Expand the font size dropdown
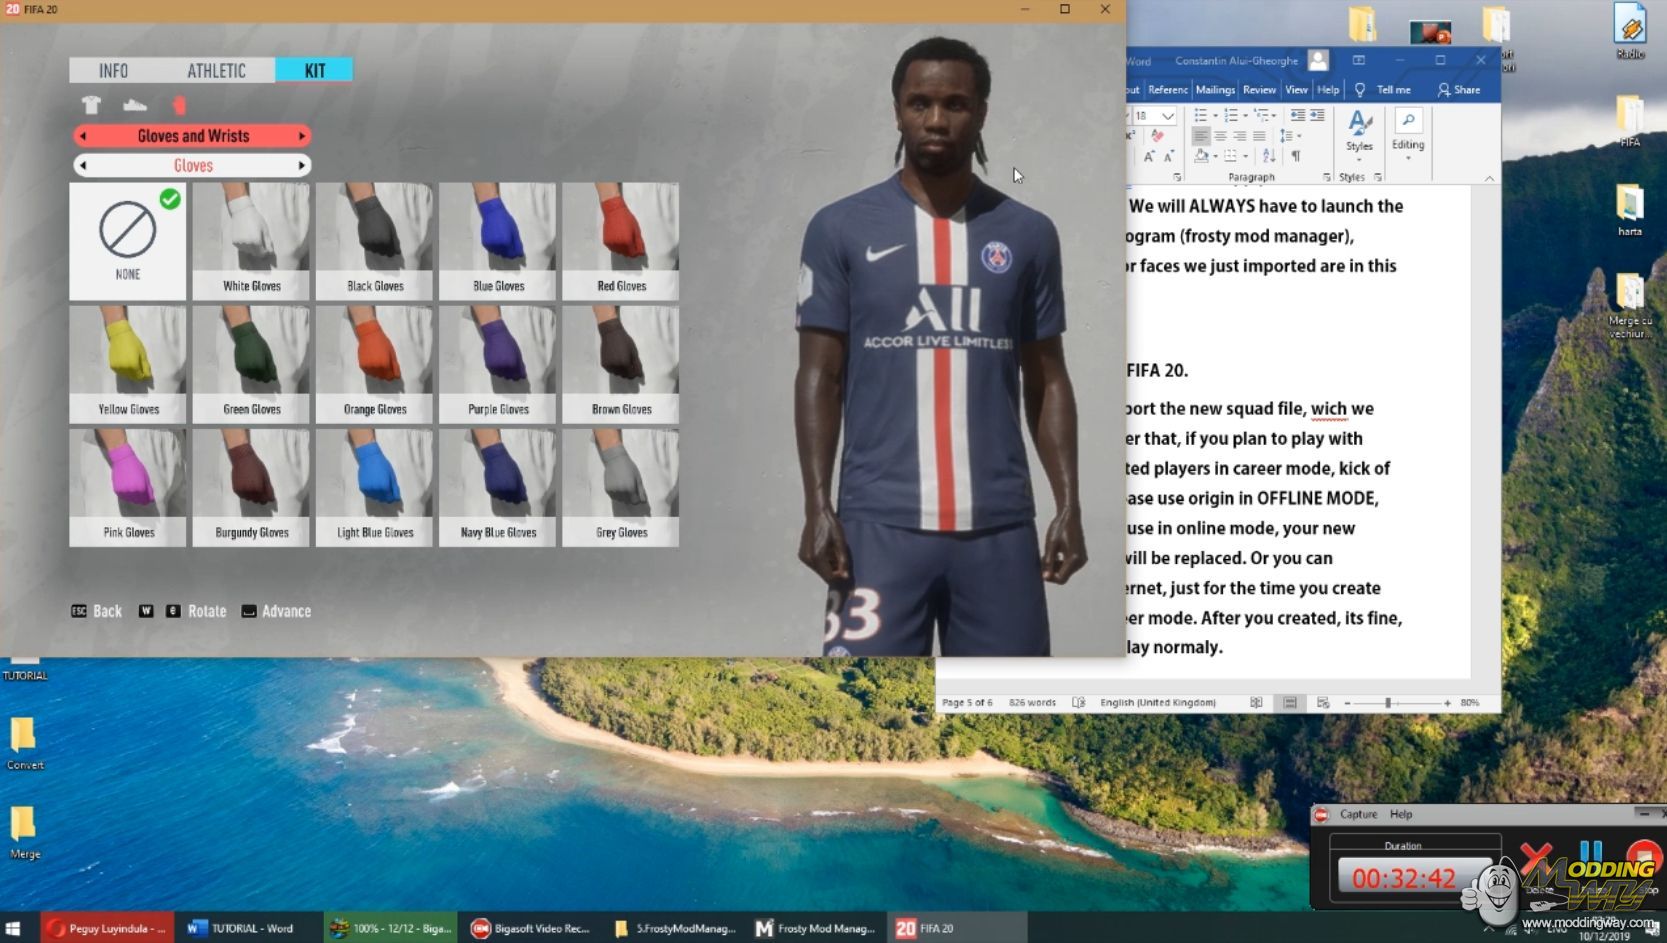 point(1167,116)
